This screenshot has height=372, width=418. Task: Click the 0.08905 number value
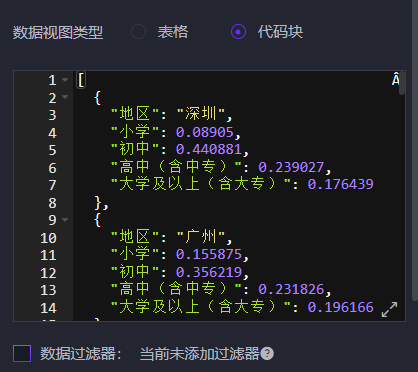point(204,132)
